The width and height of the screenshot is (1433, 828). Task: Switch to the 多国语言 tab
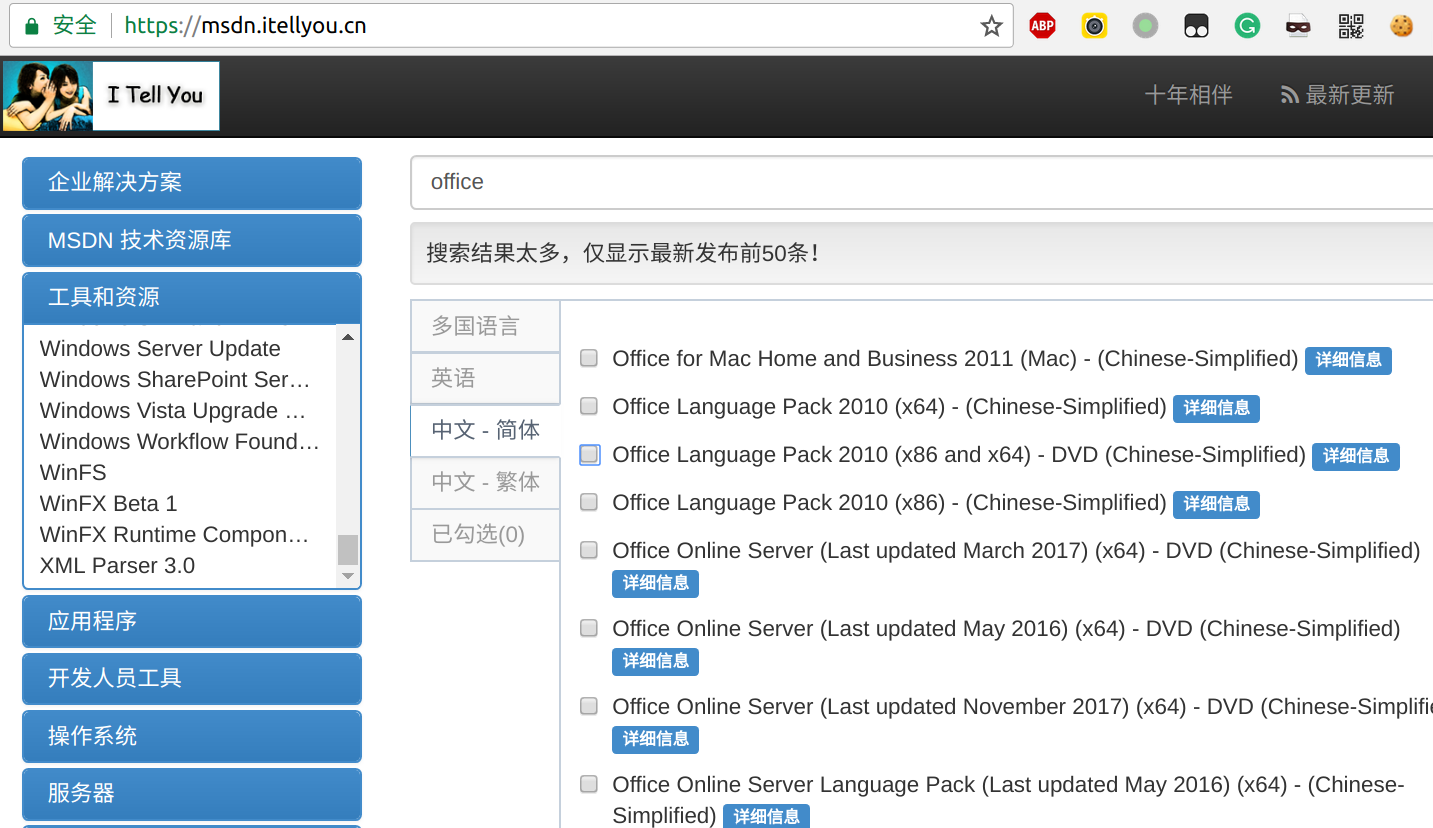[x=485, y=326]
